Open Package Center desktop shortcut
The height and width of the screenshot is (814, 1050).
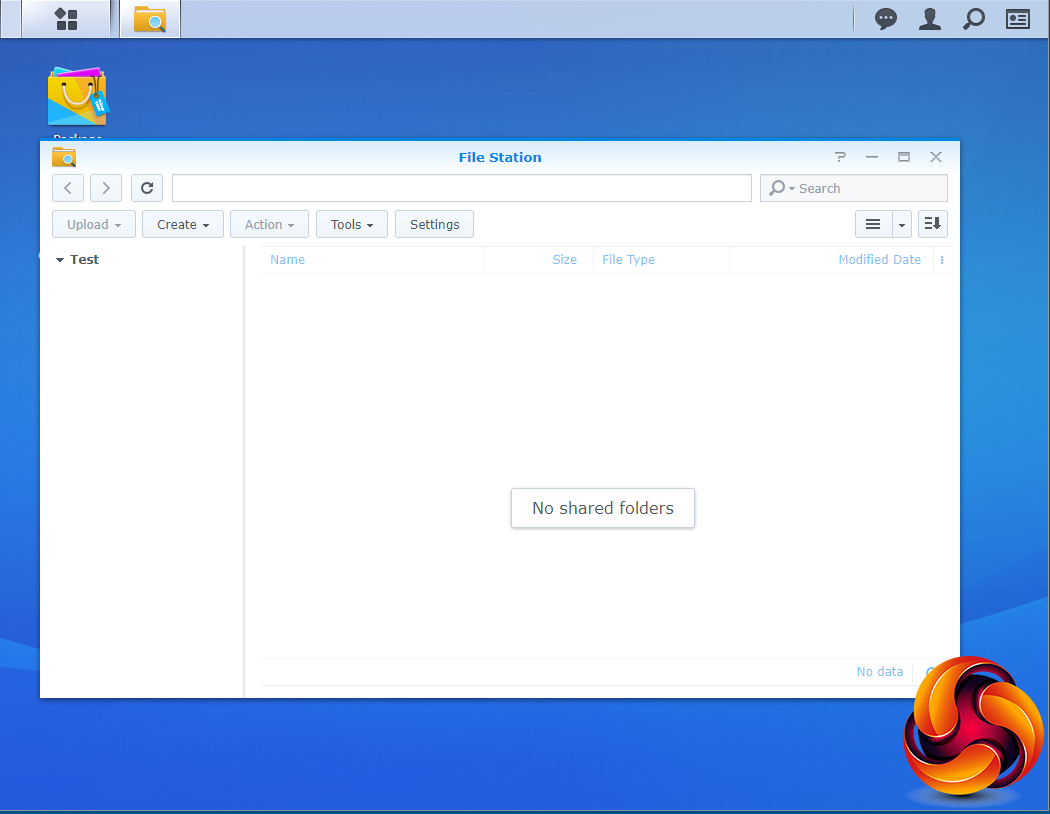pos(78,97)
